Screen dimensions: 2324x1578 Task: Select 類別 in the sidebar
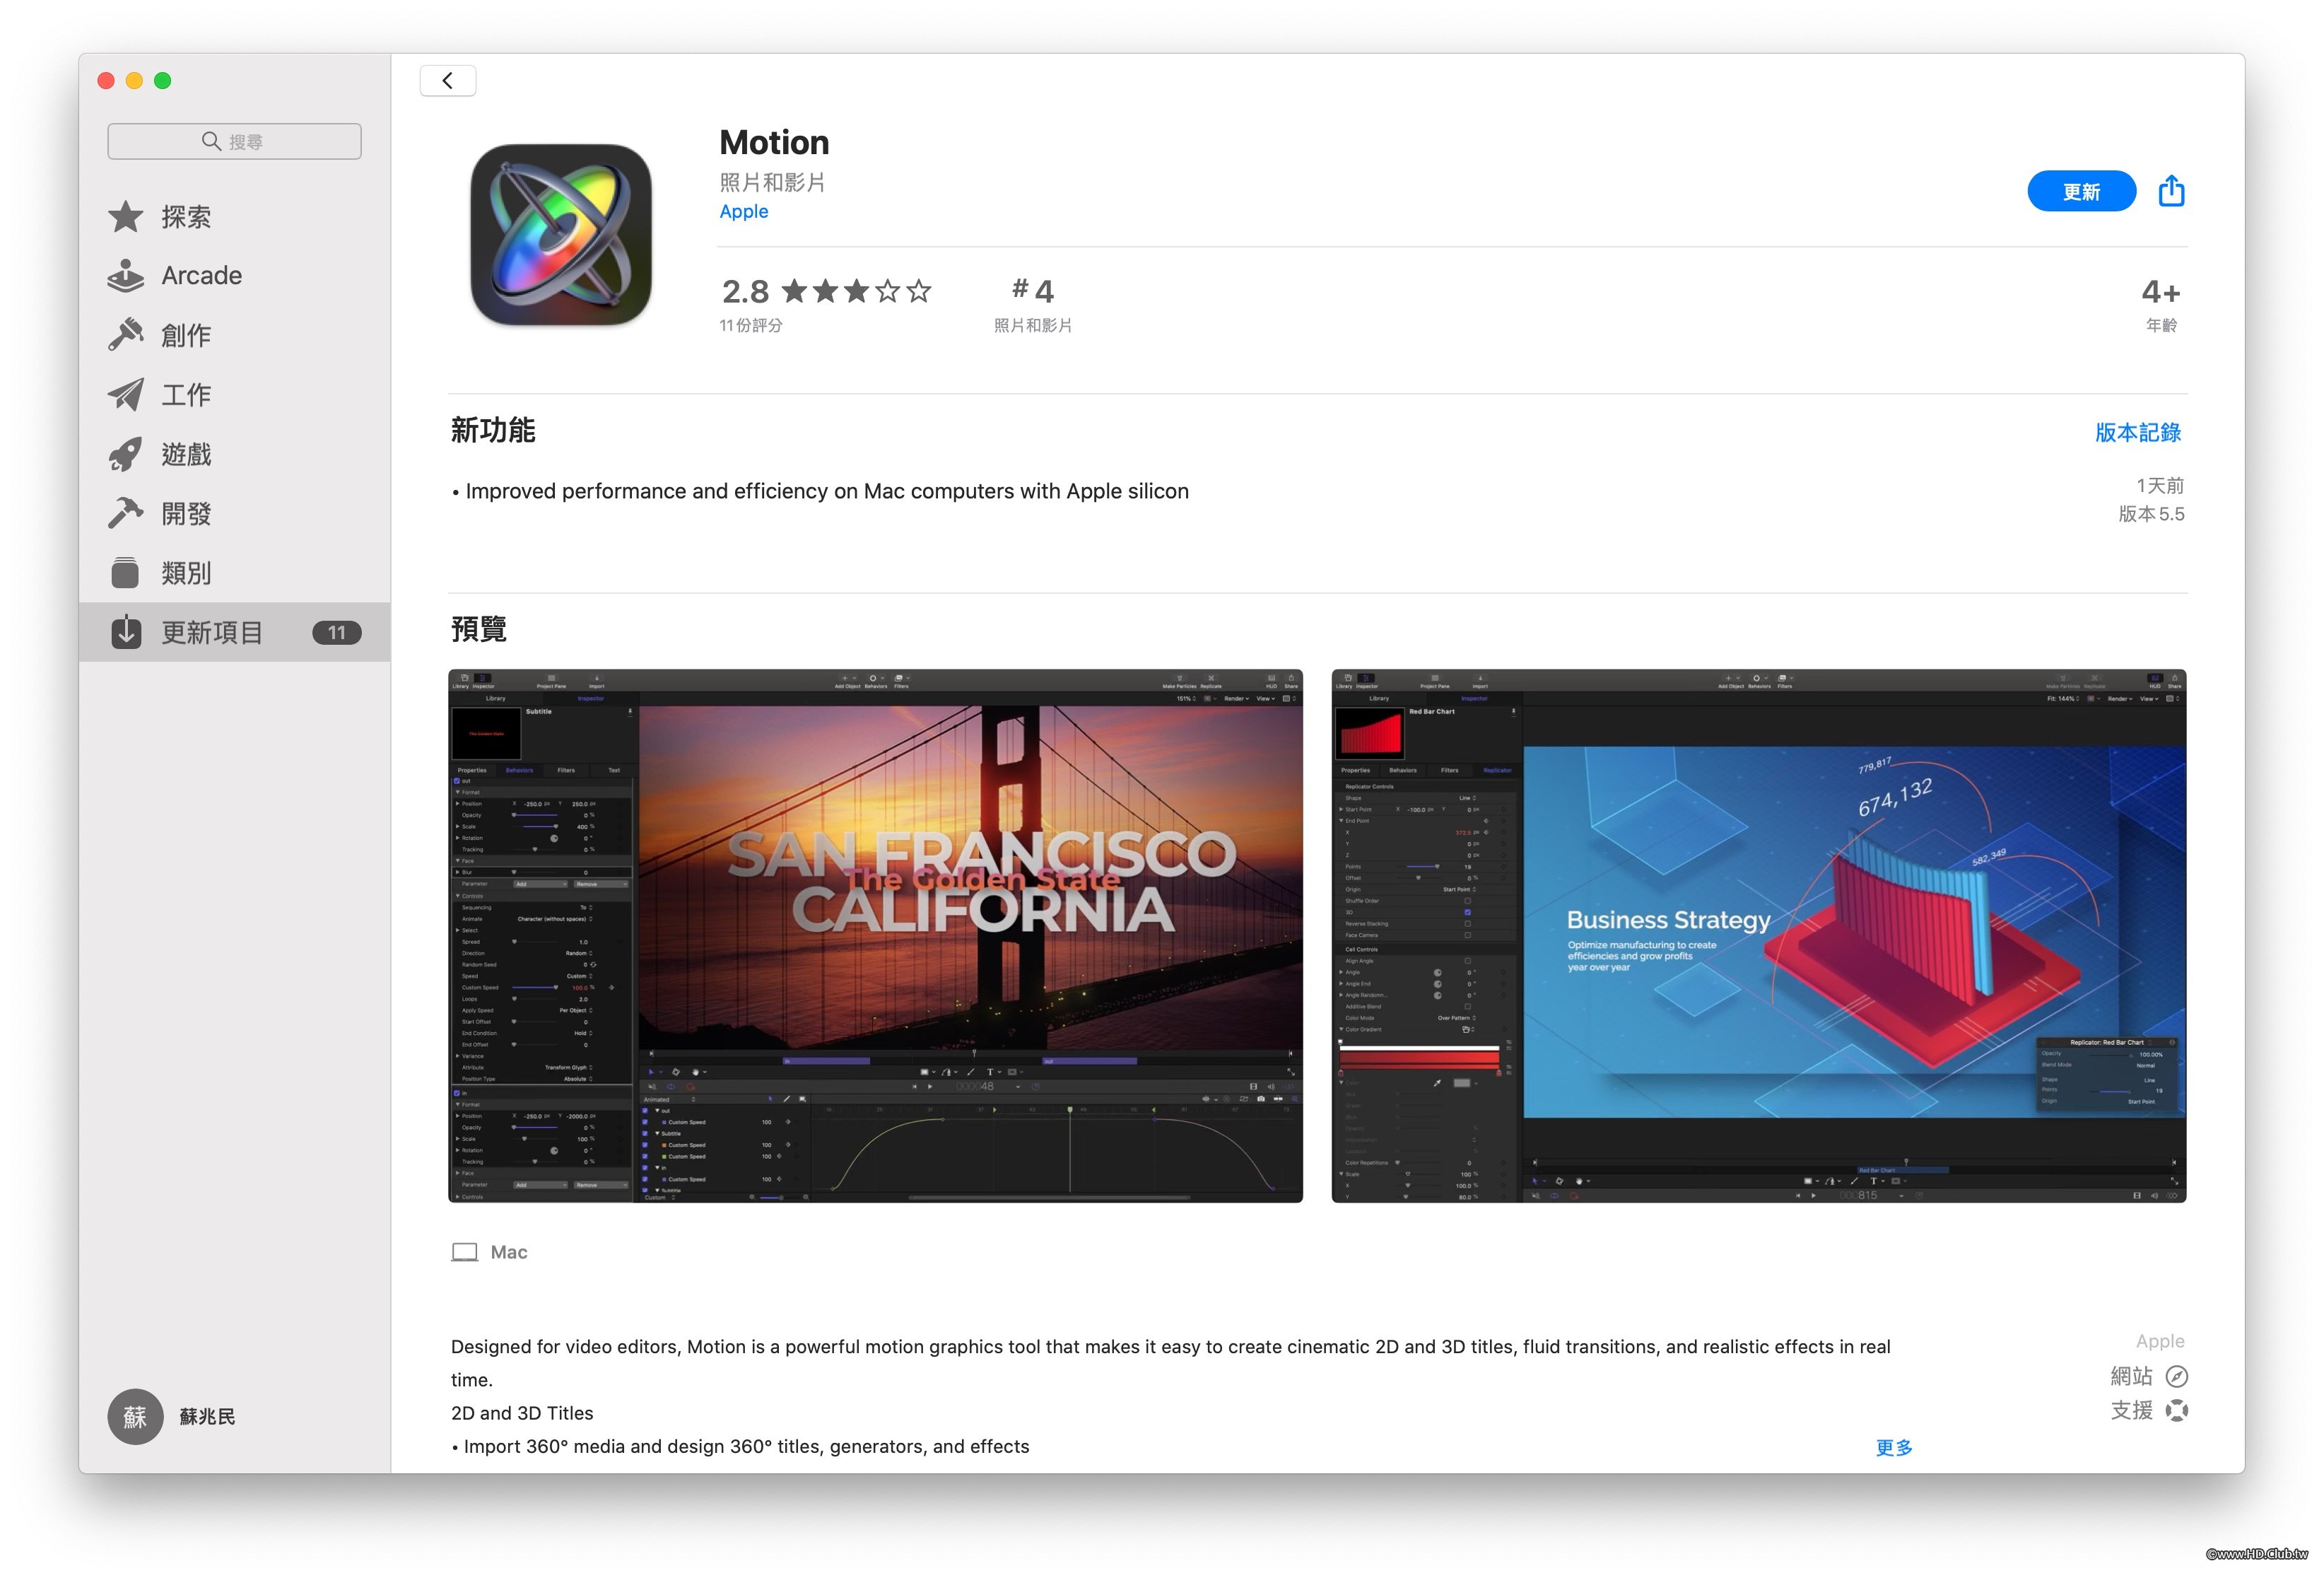186,573
